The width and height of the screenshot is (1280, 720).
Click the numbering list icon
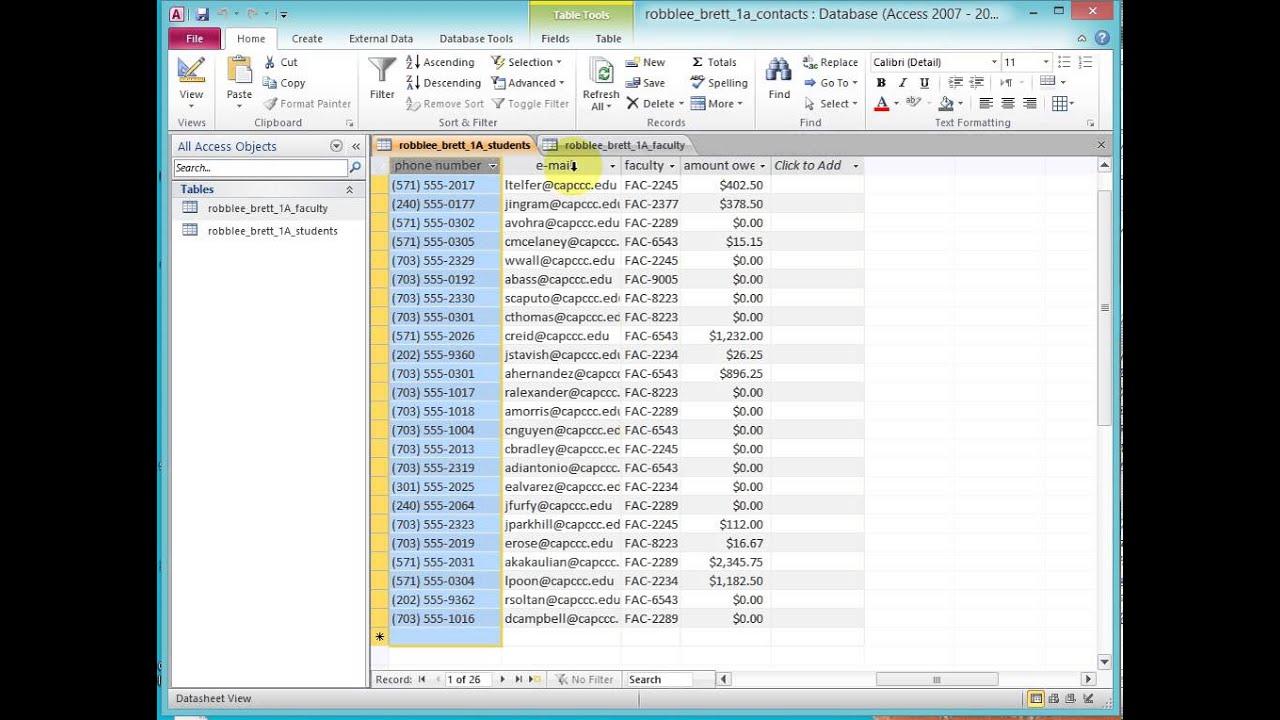point(1086,62)
